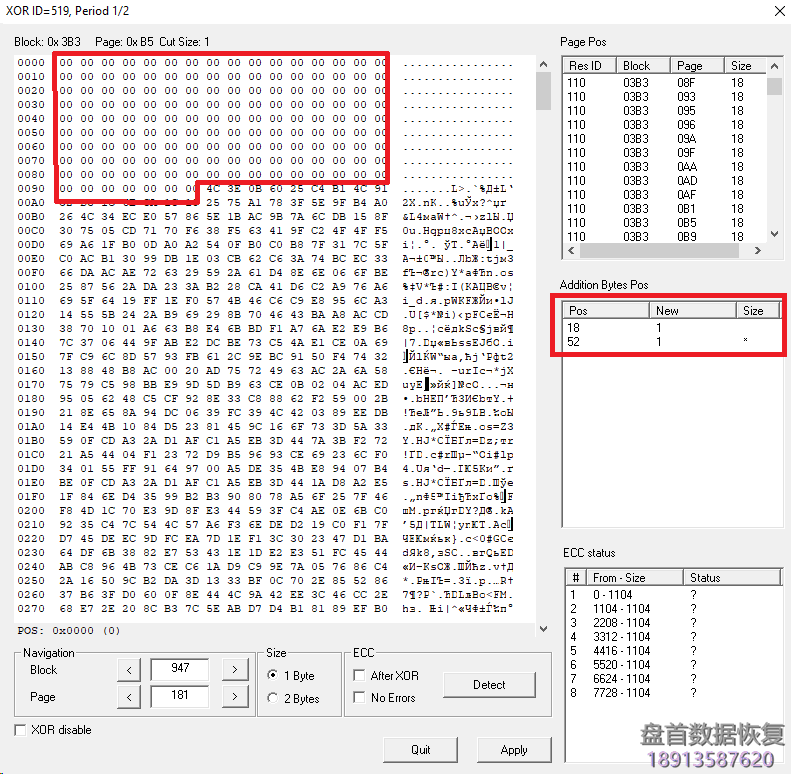Viewport: 791px width, 774px height.
Task: Enable the After XOR checkbox
Action: (x=360, y=675)
